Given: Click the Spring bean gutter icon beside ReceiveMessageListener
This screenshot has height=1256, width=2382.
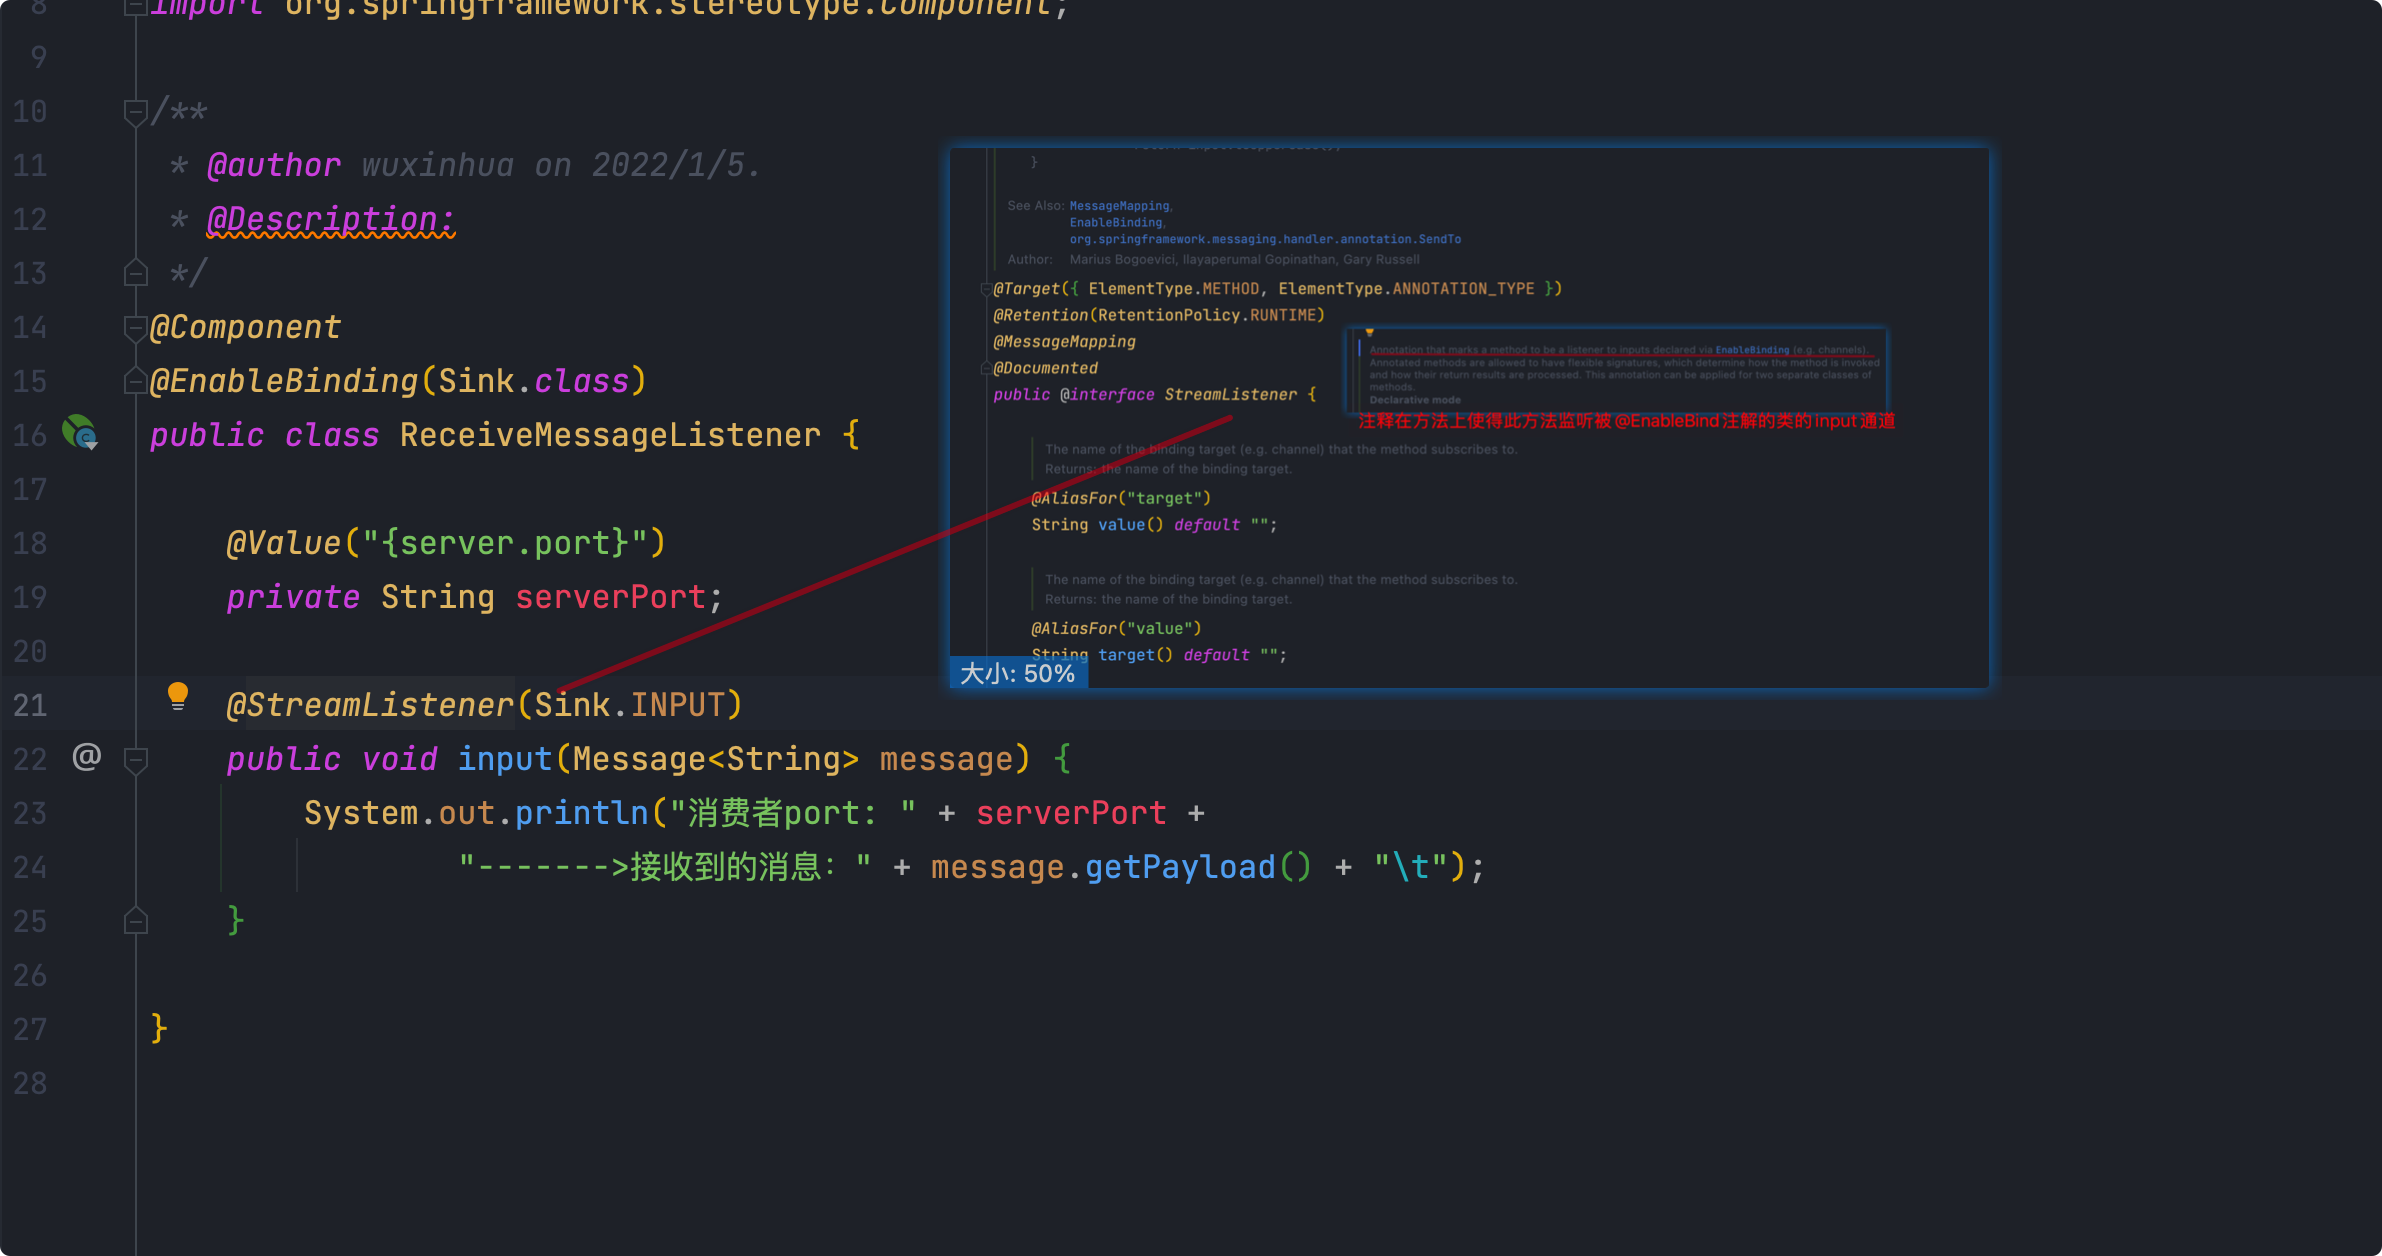Looking at the screenshot, I should click(80, 433).
